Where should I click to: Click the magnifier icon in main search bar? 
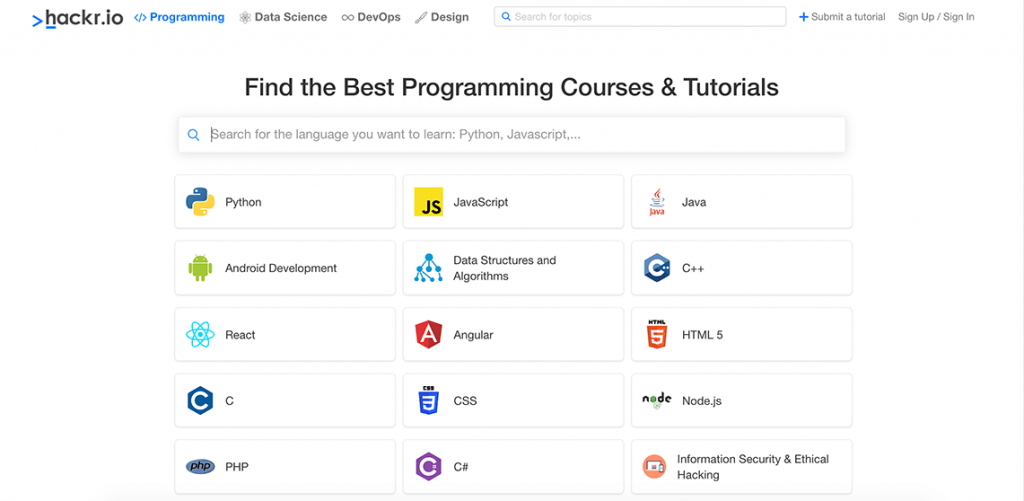193,135
